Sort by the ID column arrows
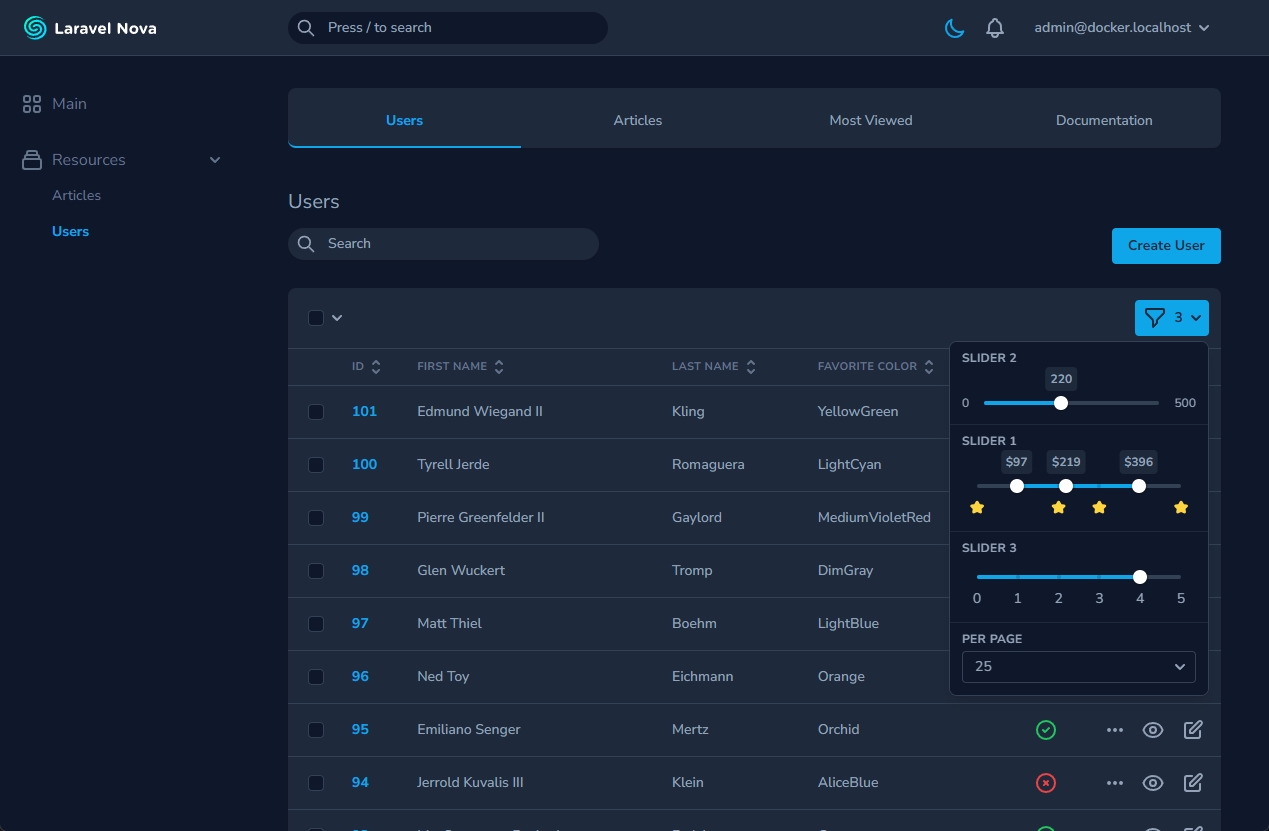This screenshot has height=831, width=1269. pyautogui.click(x=376, y=367)
